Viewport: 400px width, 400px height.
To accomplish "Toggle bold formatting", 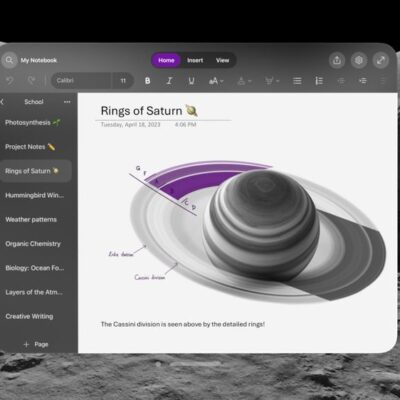I will pos(147,81).
